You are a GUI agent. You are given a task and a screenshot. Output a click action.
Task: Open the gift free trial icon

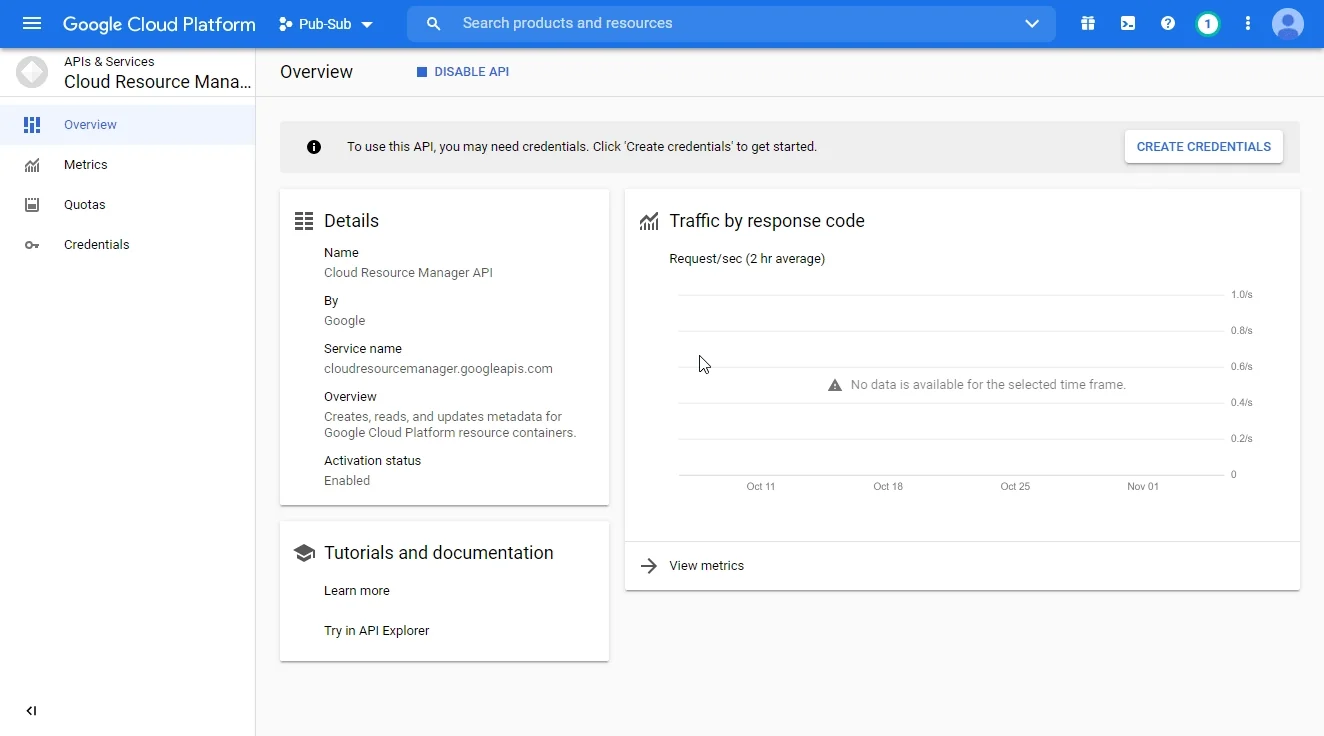click(1088, 23)
